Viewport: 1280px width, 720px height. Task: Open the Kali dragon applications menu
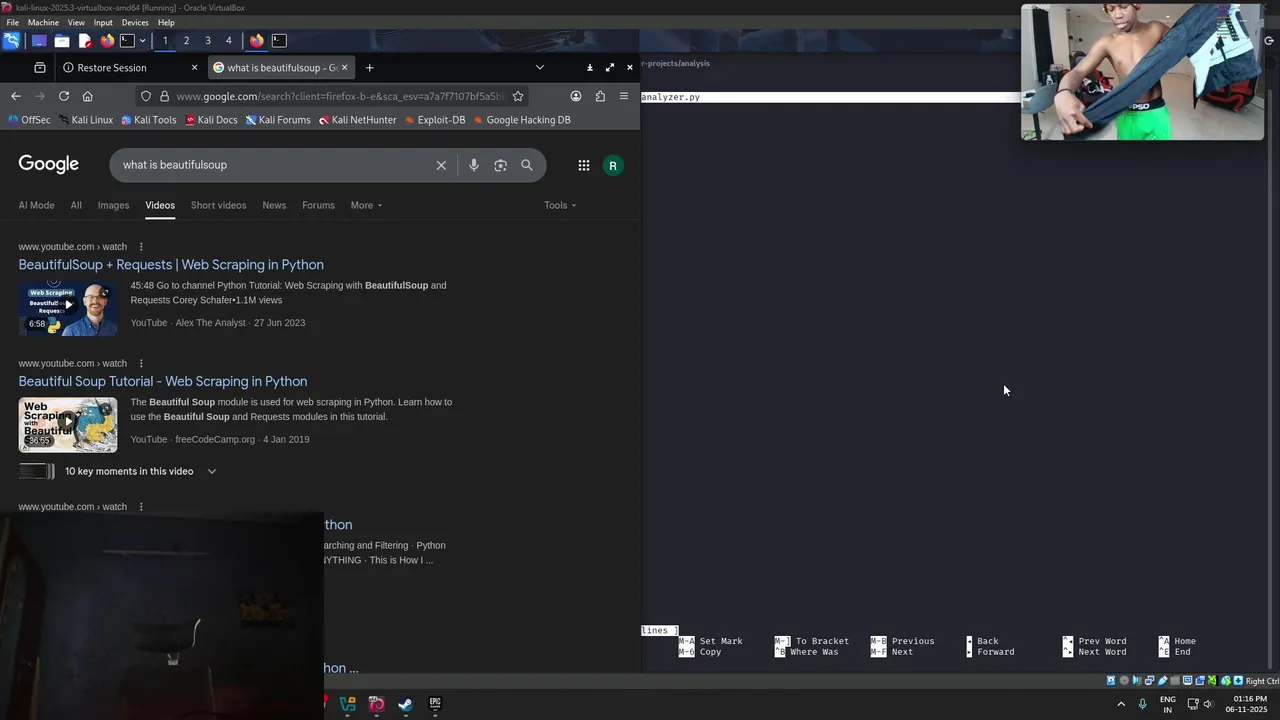[11, 41]
